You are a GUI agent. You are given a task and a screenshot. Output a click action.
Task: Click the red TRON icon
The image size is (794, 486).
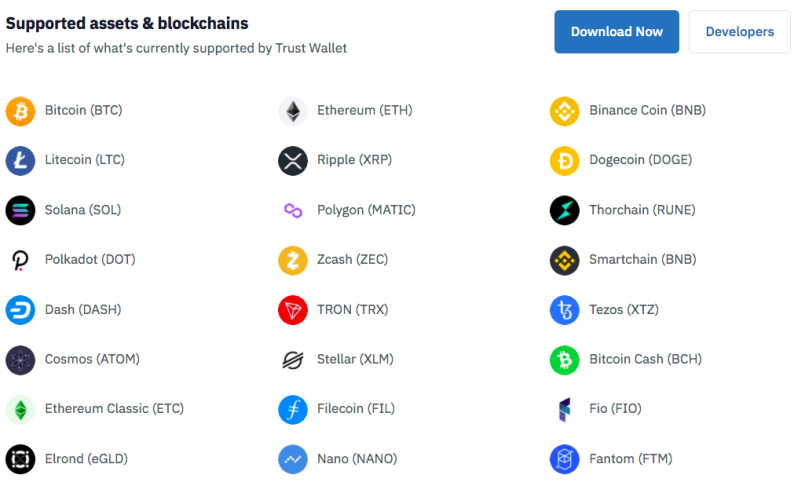[293, 310]
